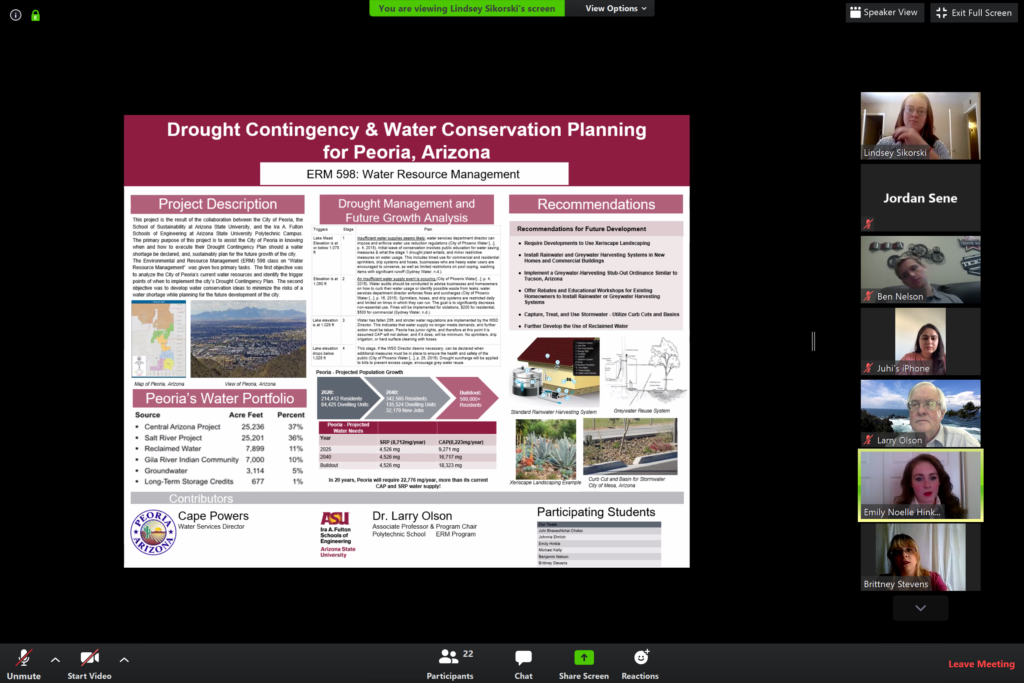This screenshot has width=1024, height=683.
Task: Unmute the microphone
Action: [x=24, y=664]
